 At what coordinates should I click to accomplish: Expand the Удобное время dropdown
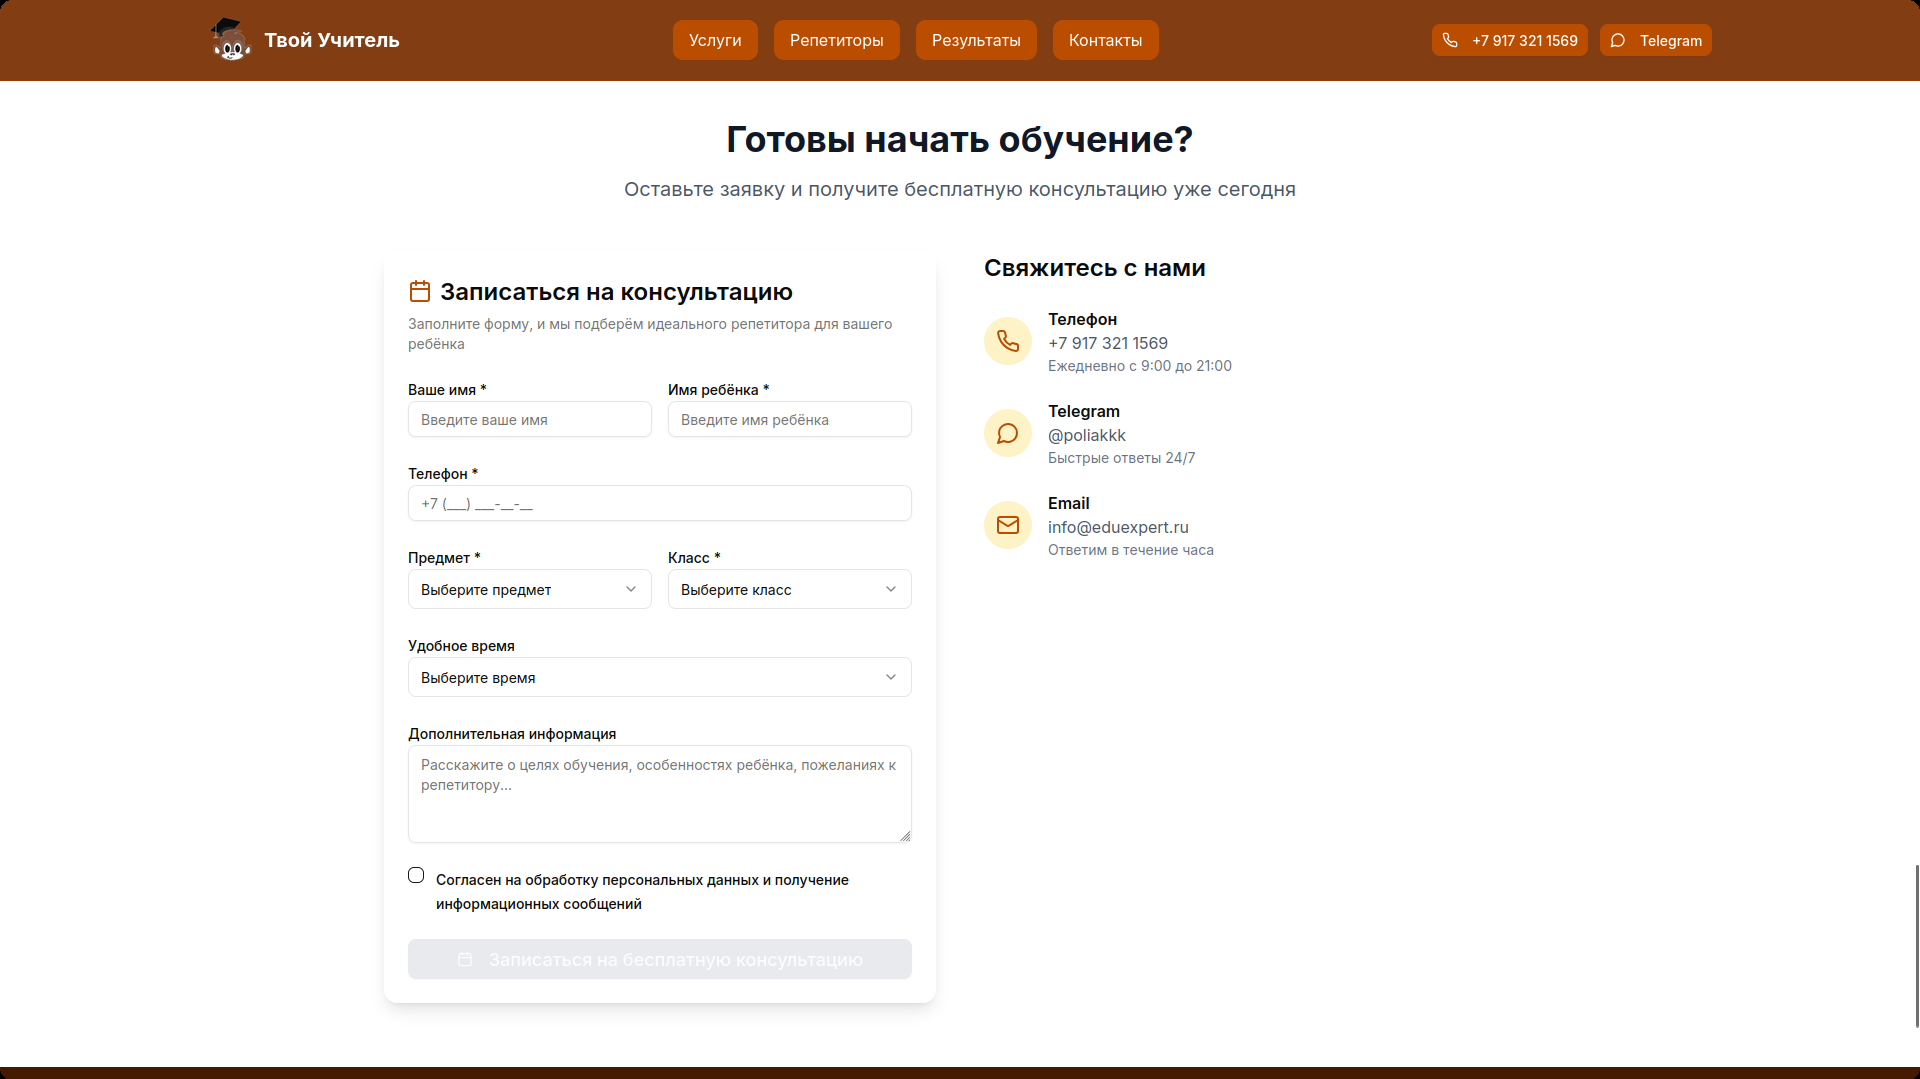pos(659,677)
